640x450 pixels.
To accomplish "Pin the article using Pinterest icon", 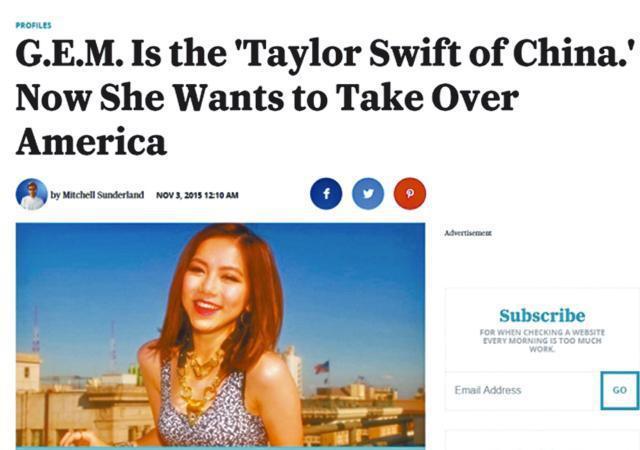I will (410, 194).
